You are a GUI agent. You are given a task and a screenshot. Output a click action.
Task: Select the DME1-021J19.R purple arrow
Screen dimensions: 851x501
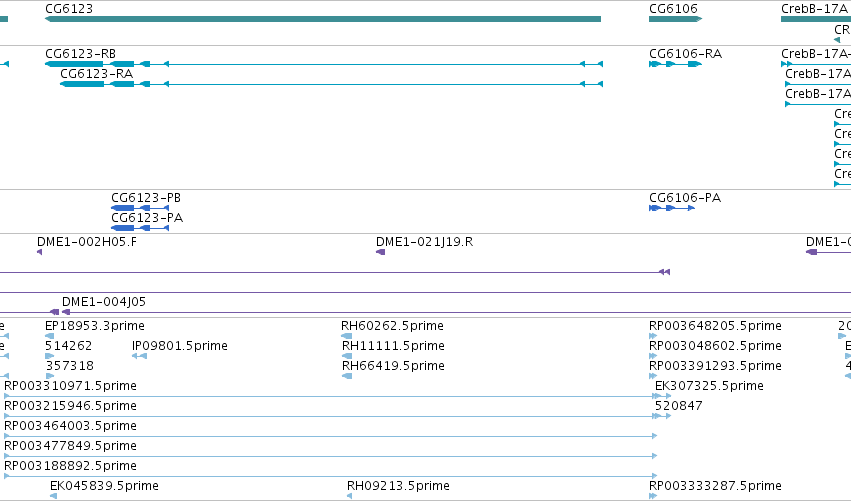(380, 252)
